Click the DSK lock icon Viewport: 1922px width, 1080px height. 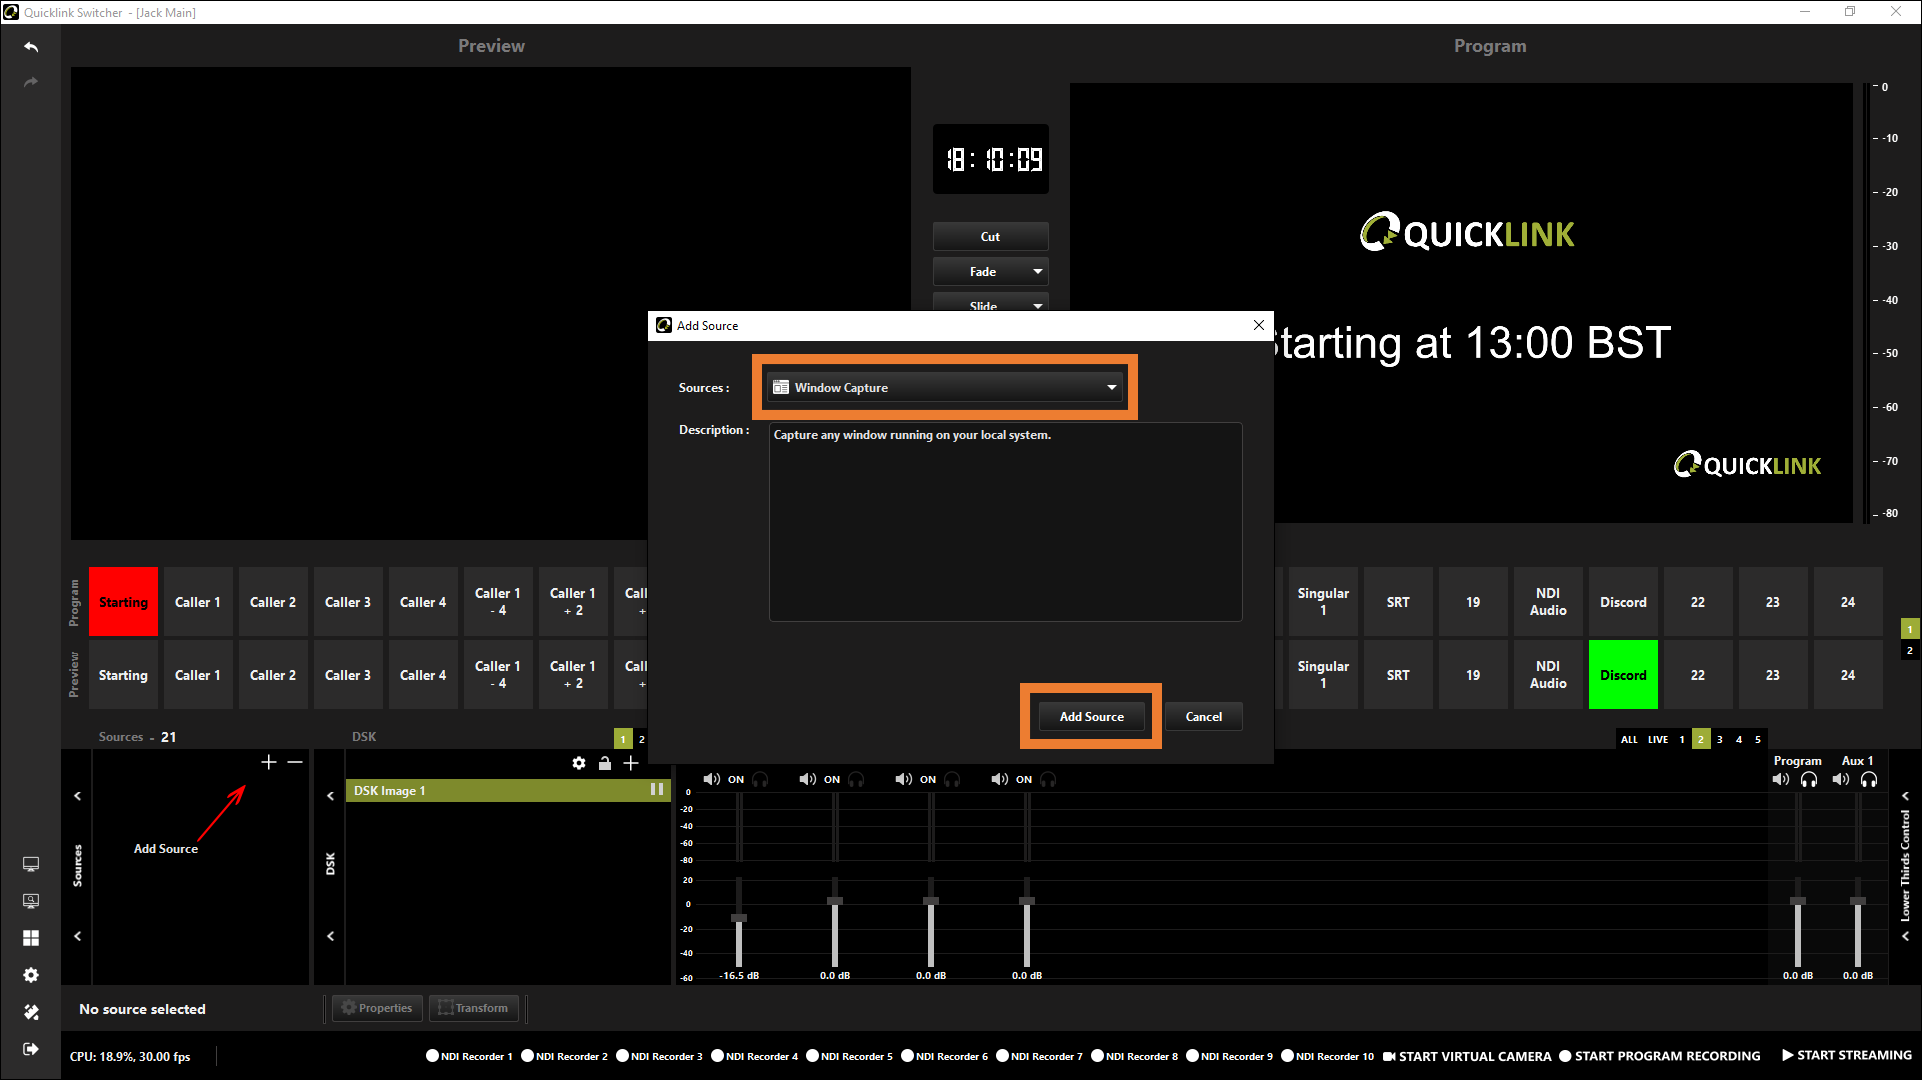(x=605, y=764)
